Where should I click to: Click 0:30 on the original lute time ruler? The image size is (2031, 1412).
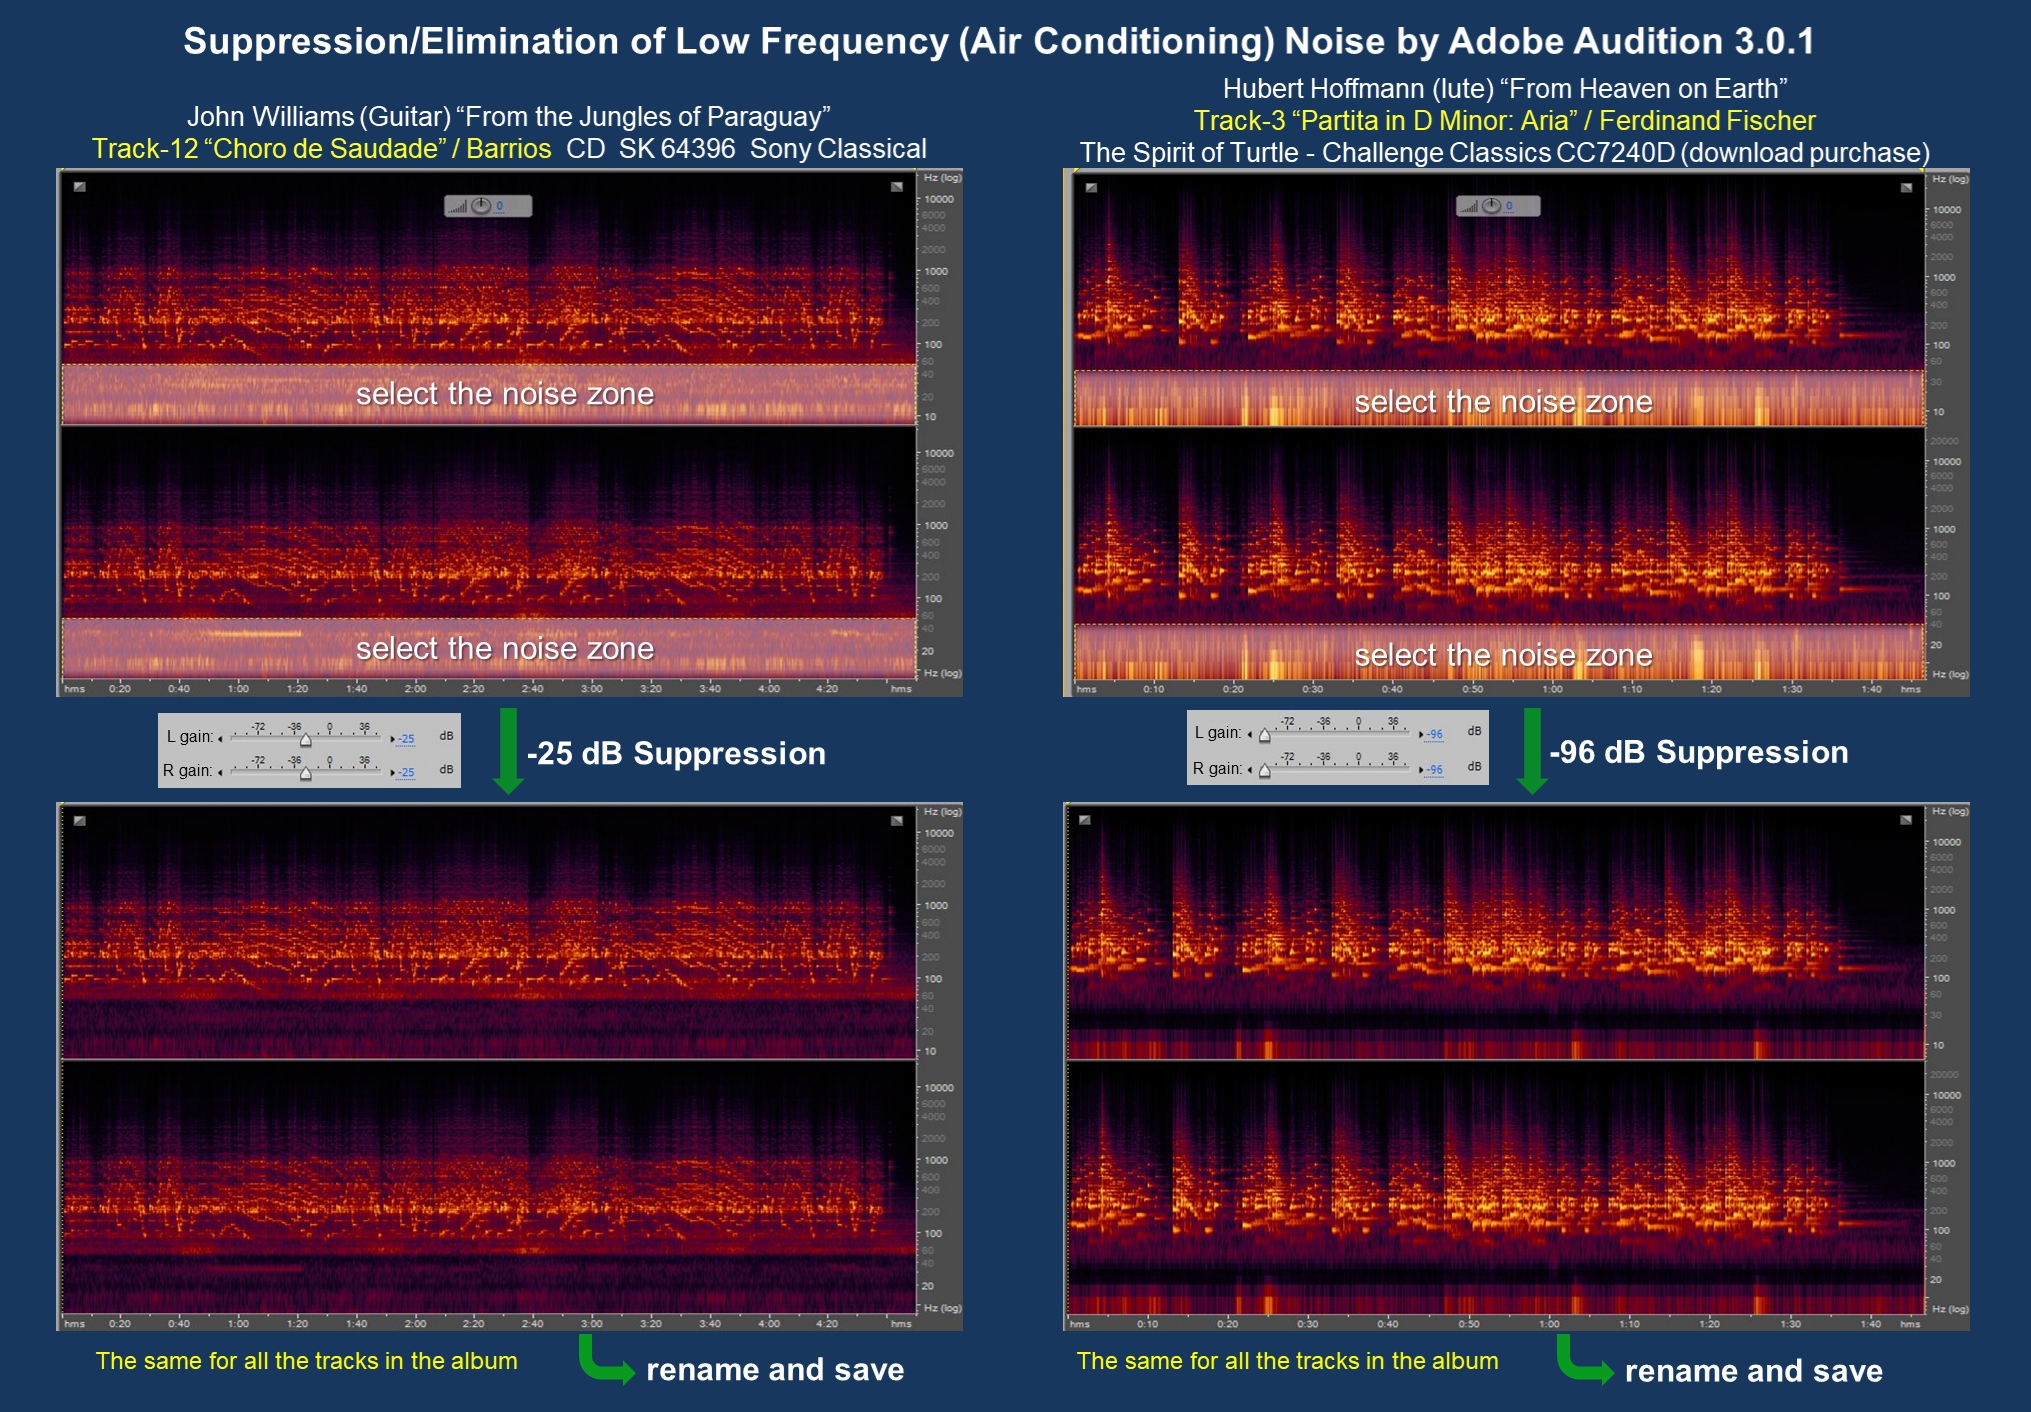[x=1312, y=689]
